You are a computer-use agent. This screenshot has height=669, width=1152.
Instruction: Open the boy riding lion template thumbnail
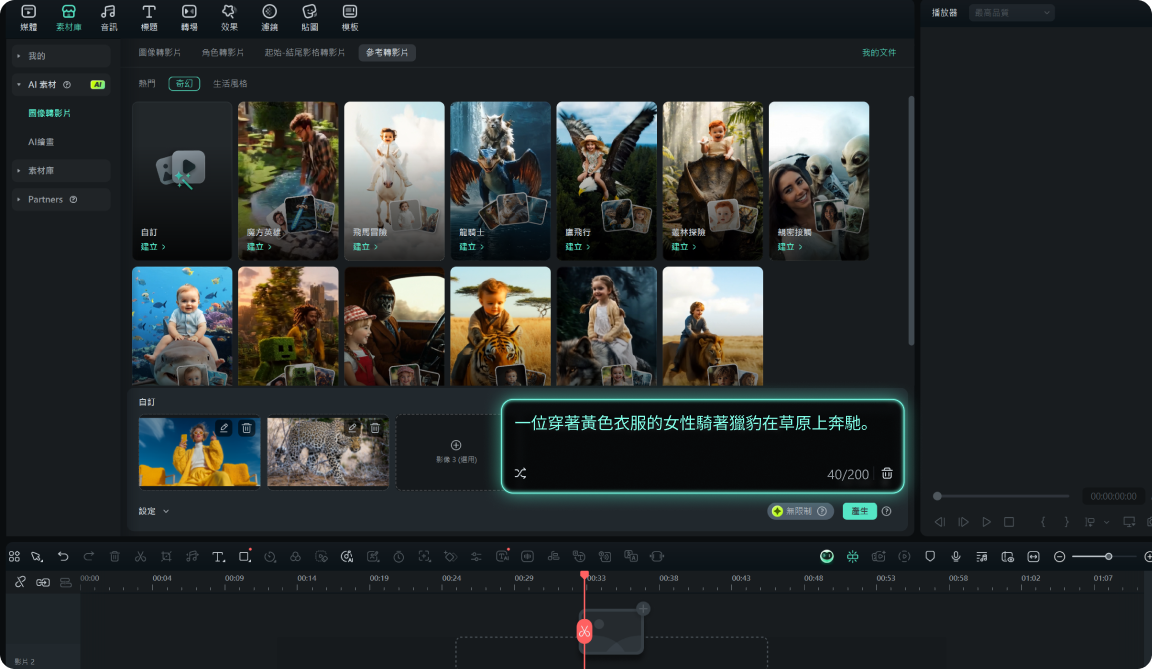(713, 326)
